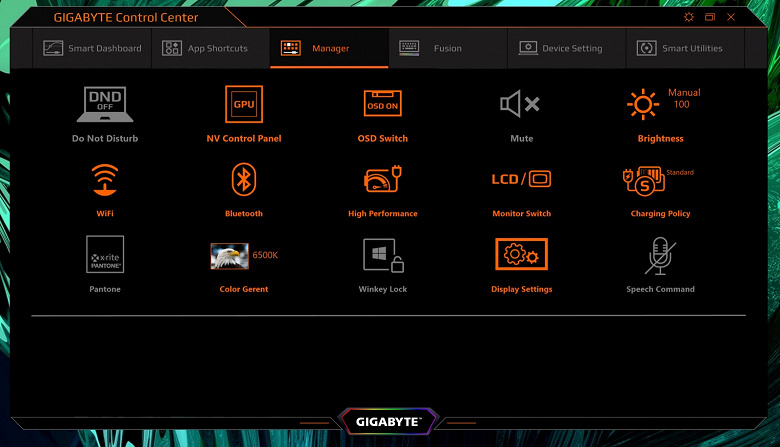Click the 'Speech Command' label

tap(660, 289)
